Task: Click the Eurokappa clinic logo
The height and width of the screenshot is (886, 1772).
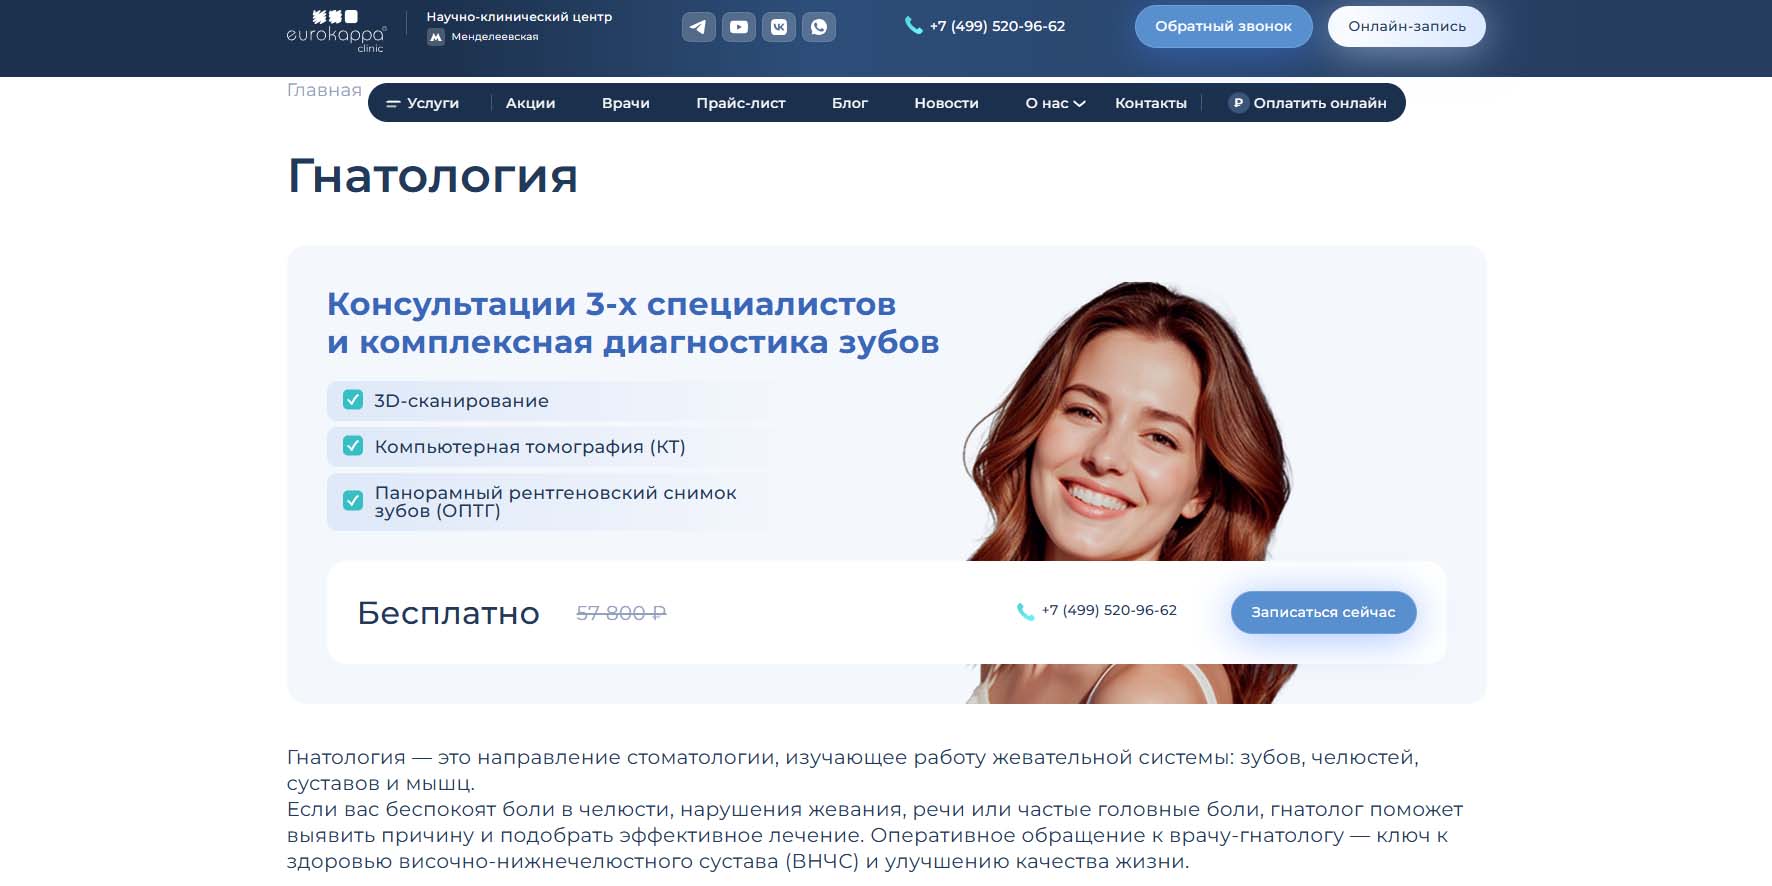Action: [x=336, y=31]
